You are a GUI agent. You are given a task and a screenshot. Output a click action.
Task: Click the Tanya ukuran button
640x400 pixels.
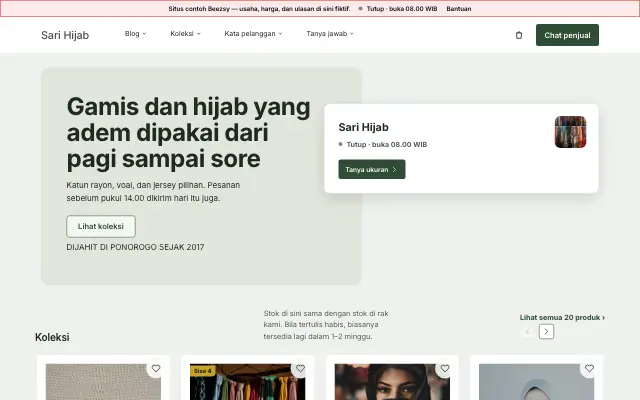point(372,169)
